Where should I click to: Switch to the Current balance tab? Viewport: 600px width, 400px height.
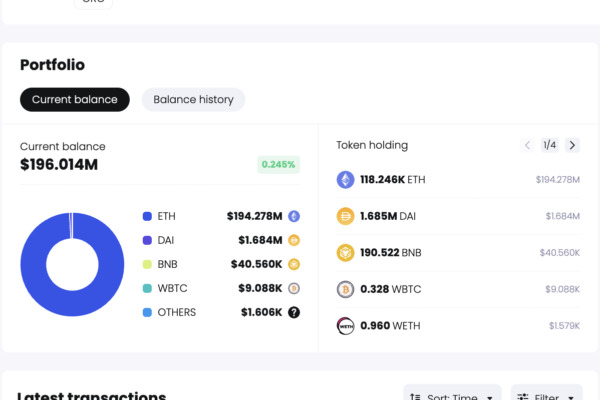click(75, 100)
